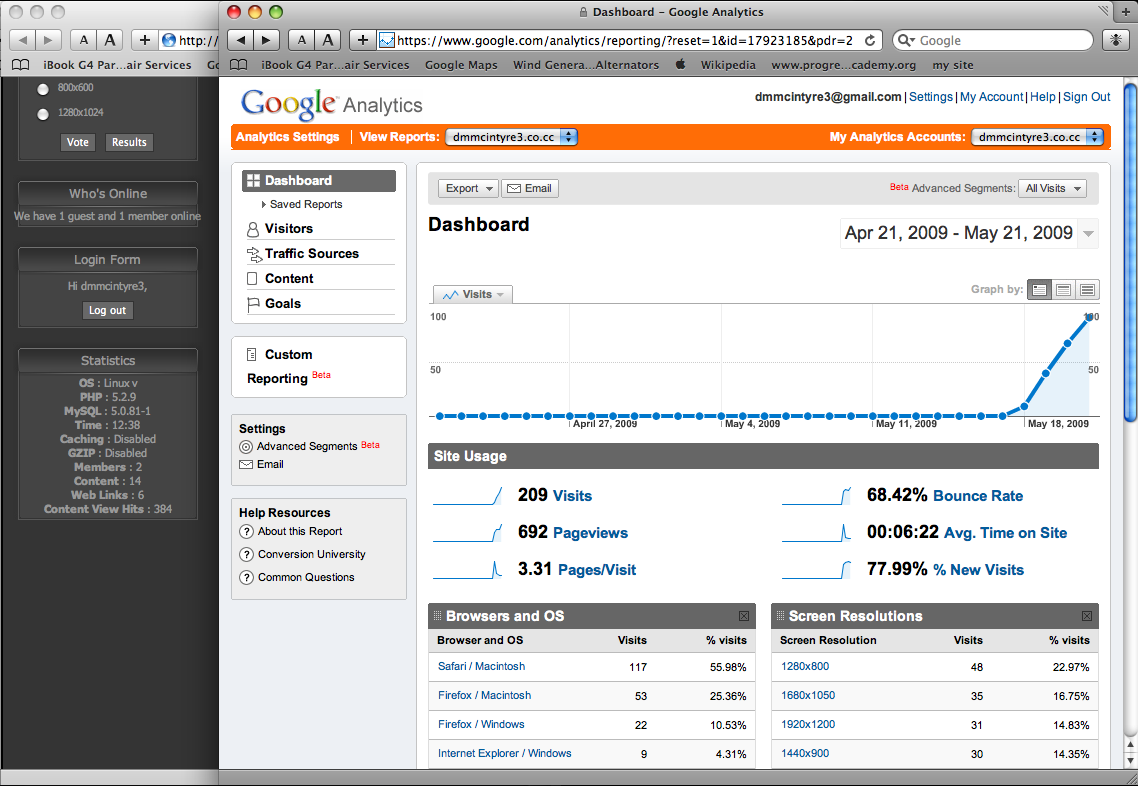This screenshot has width=1138, height=786.
Task: Click the Content page icon
Action: [x=252, y=279]
